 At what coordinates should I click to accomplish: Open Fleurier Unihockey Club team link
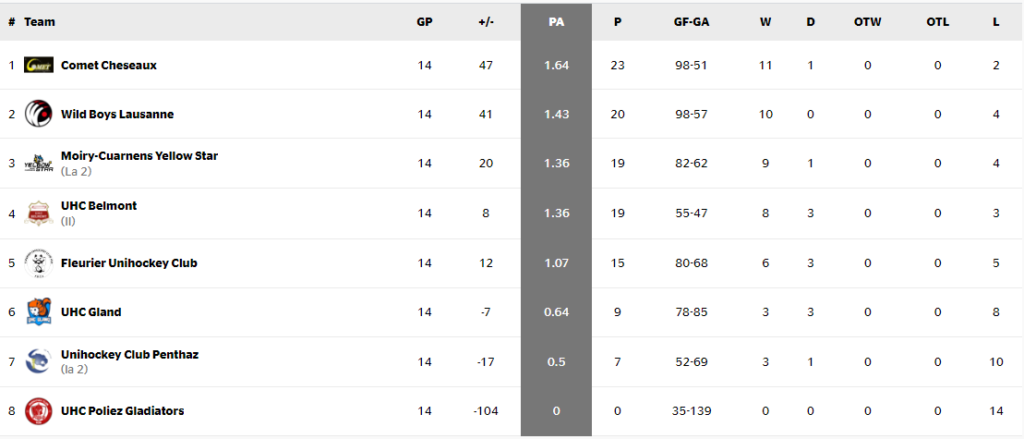coord(129,263)
